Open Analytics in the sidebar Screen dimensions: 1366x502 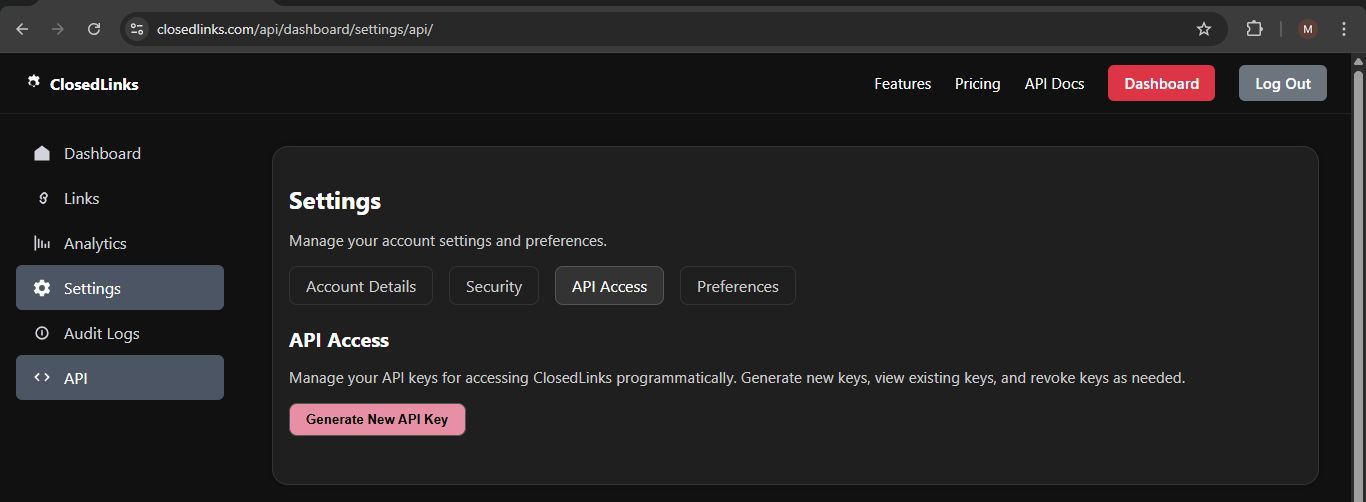pyautogui.click(x=120, y=243)
